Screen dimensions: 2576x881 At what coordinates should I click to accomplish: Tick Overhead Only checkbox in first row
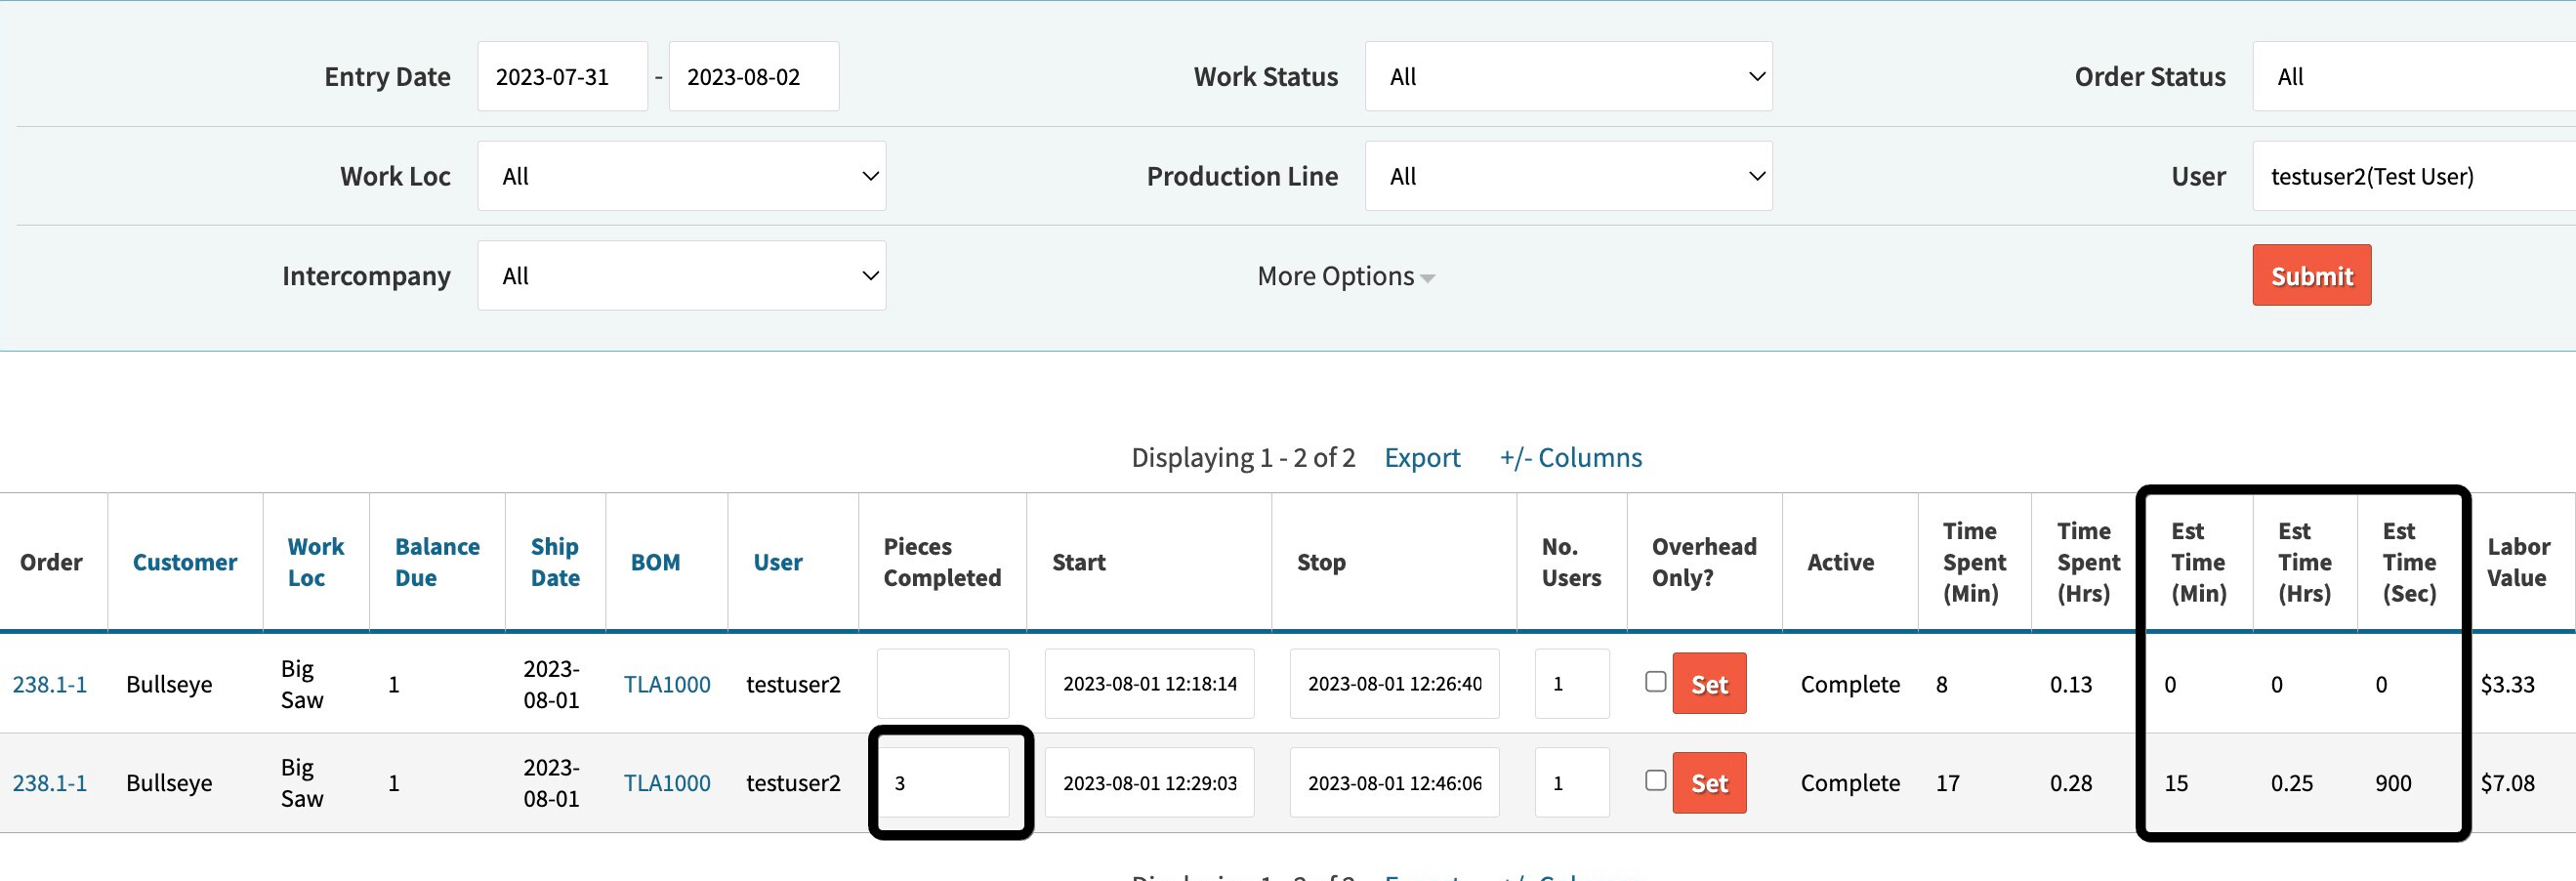[1655, 681]
